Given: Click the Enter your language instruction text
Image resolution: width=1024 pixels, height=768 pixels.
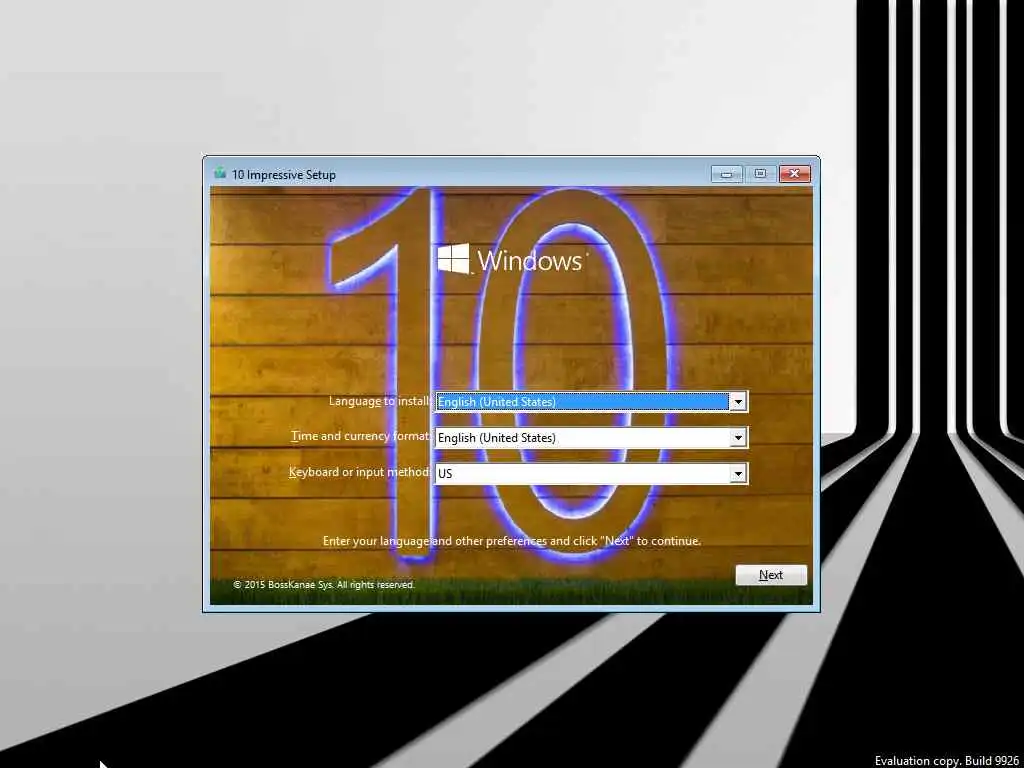Looking at the screenshot, I should point(511,541).
